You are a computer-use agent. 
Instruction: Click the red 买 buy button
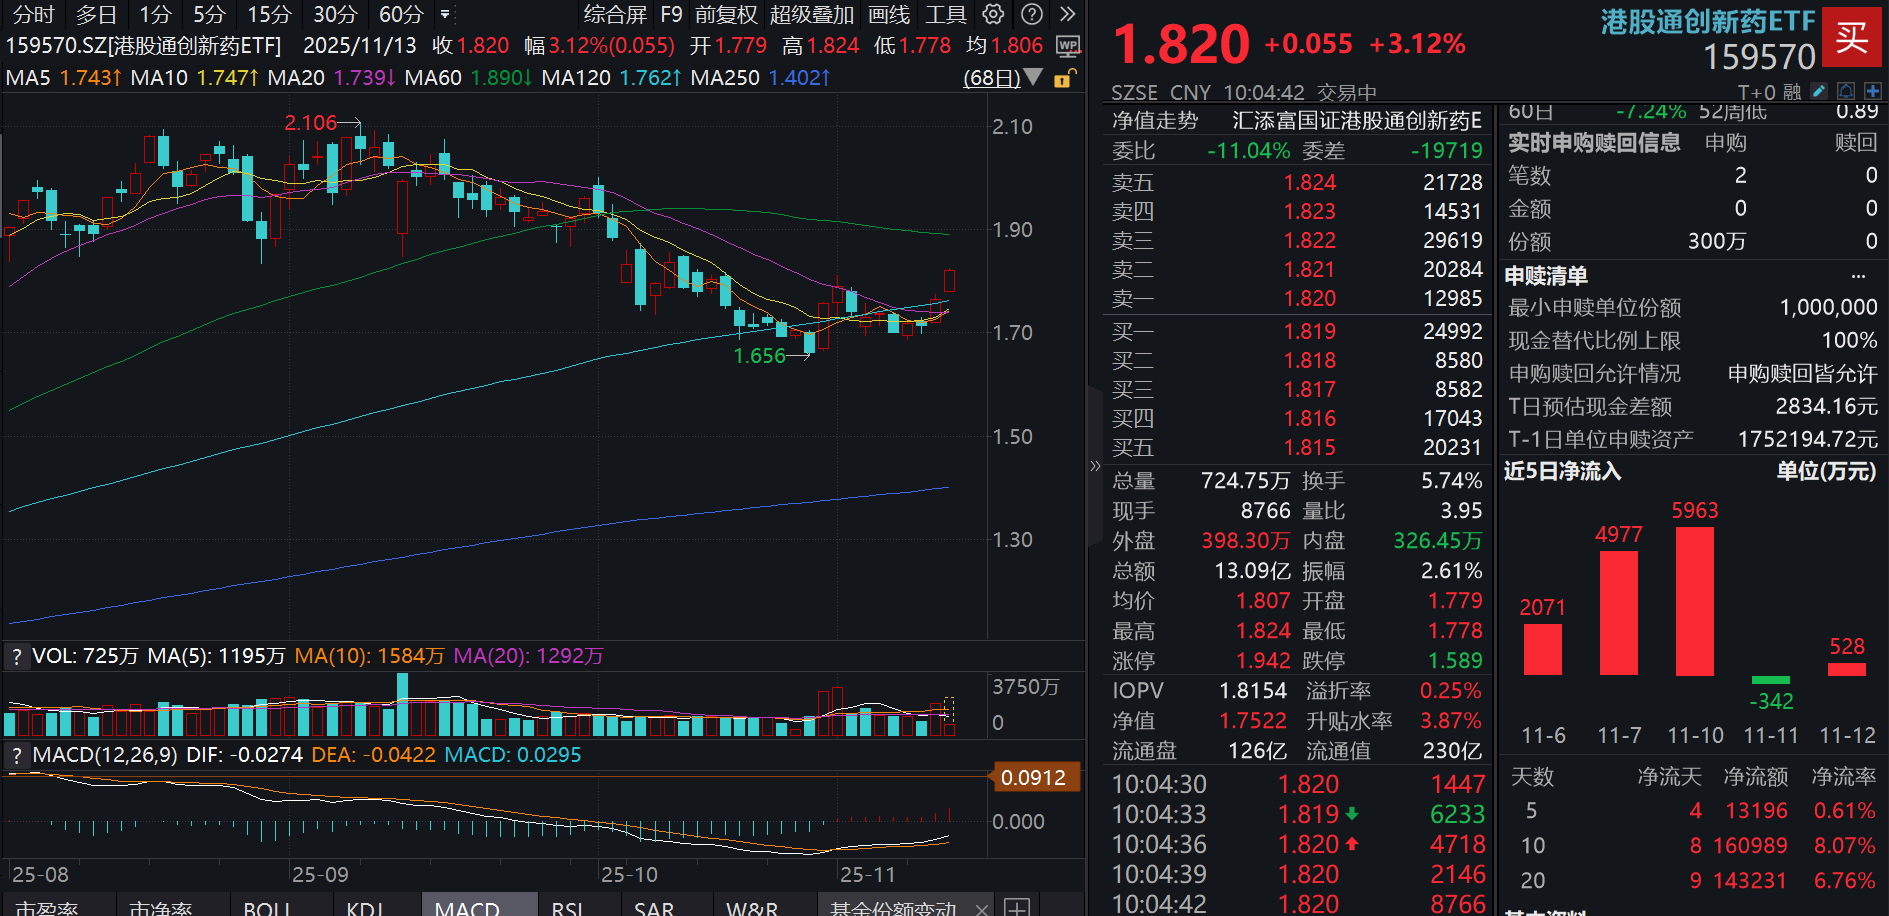click(x=1852, y=38)
